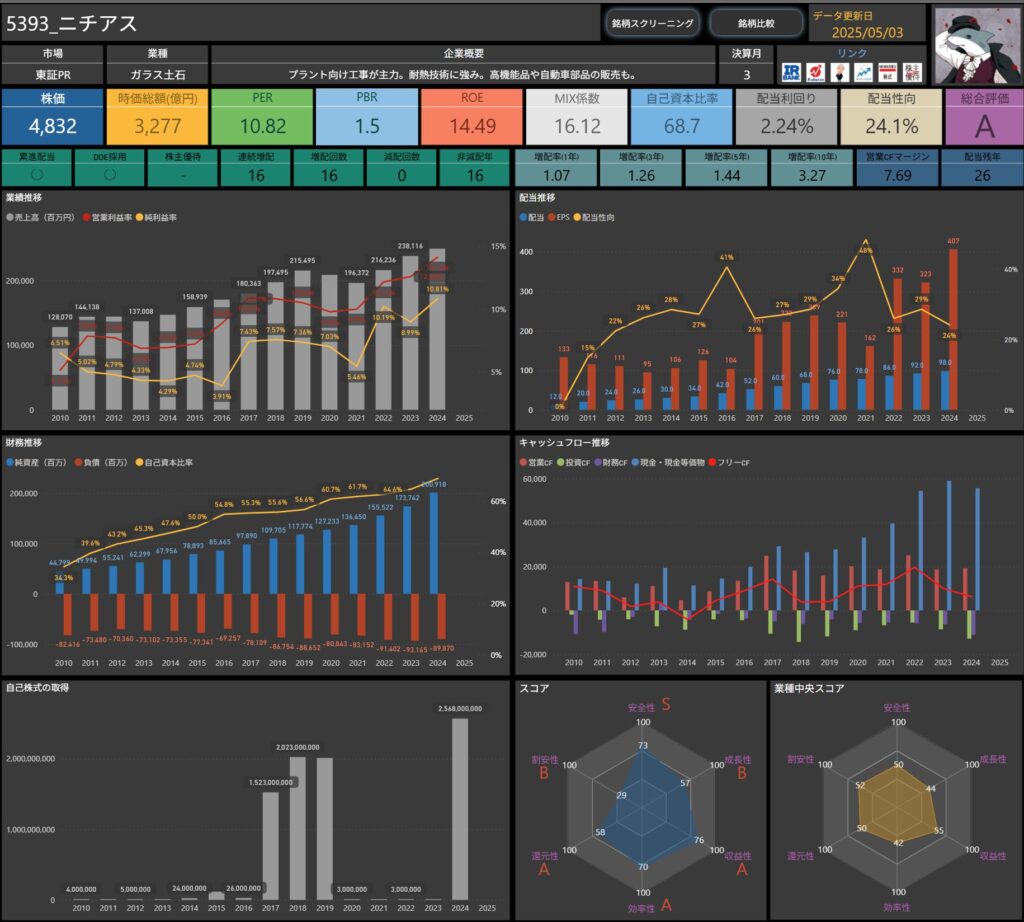Click the 連続増配 card
The image size is (1024, 922).
tap(255, 168)
